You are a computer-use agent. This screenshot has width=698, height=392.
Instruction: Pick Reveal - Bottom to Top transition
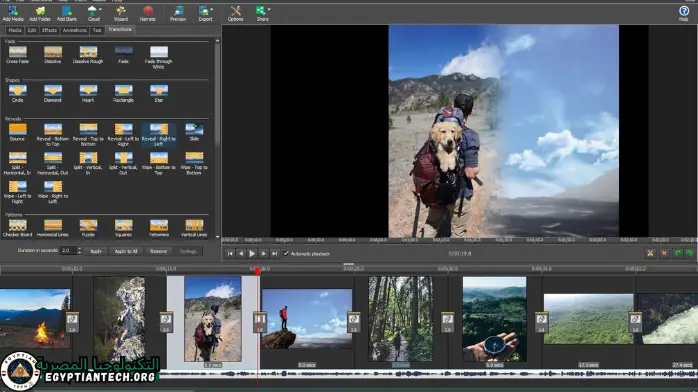coord(53,135)
